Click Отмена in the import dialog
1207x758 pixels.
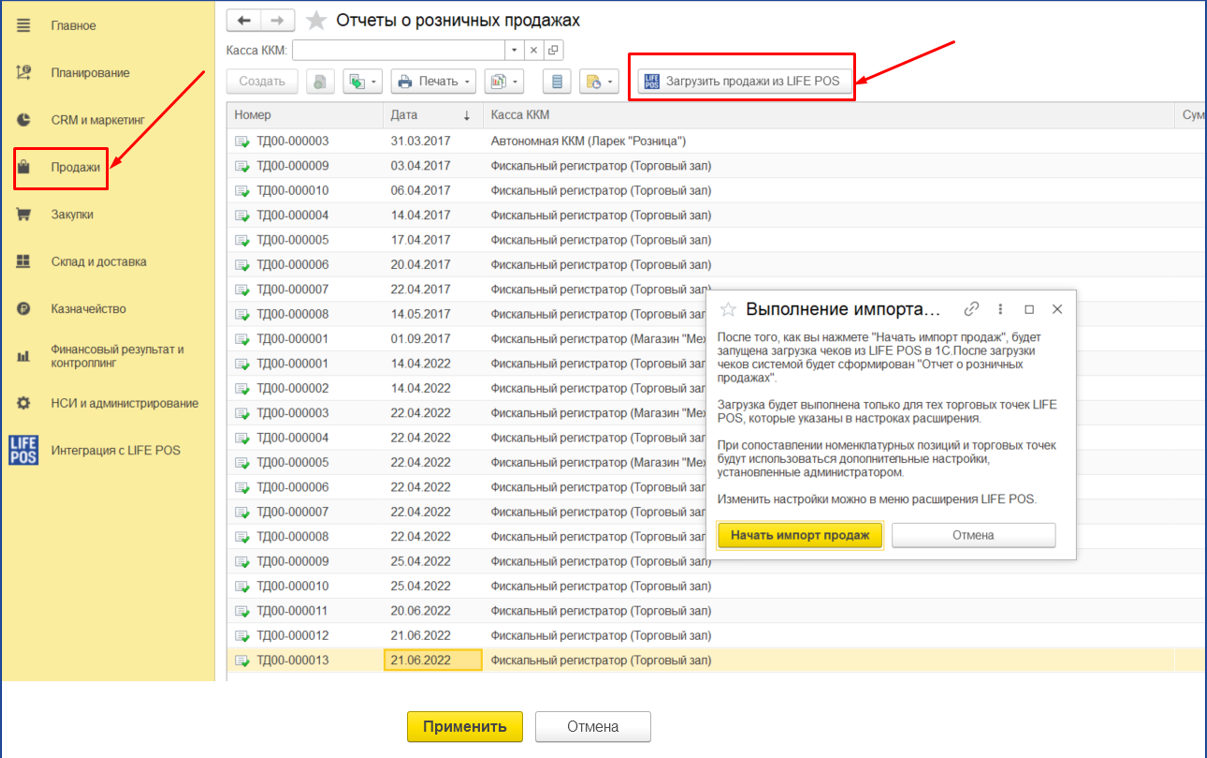973,535
